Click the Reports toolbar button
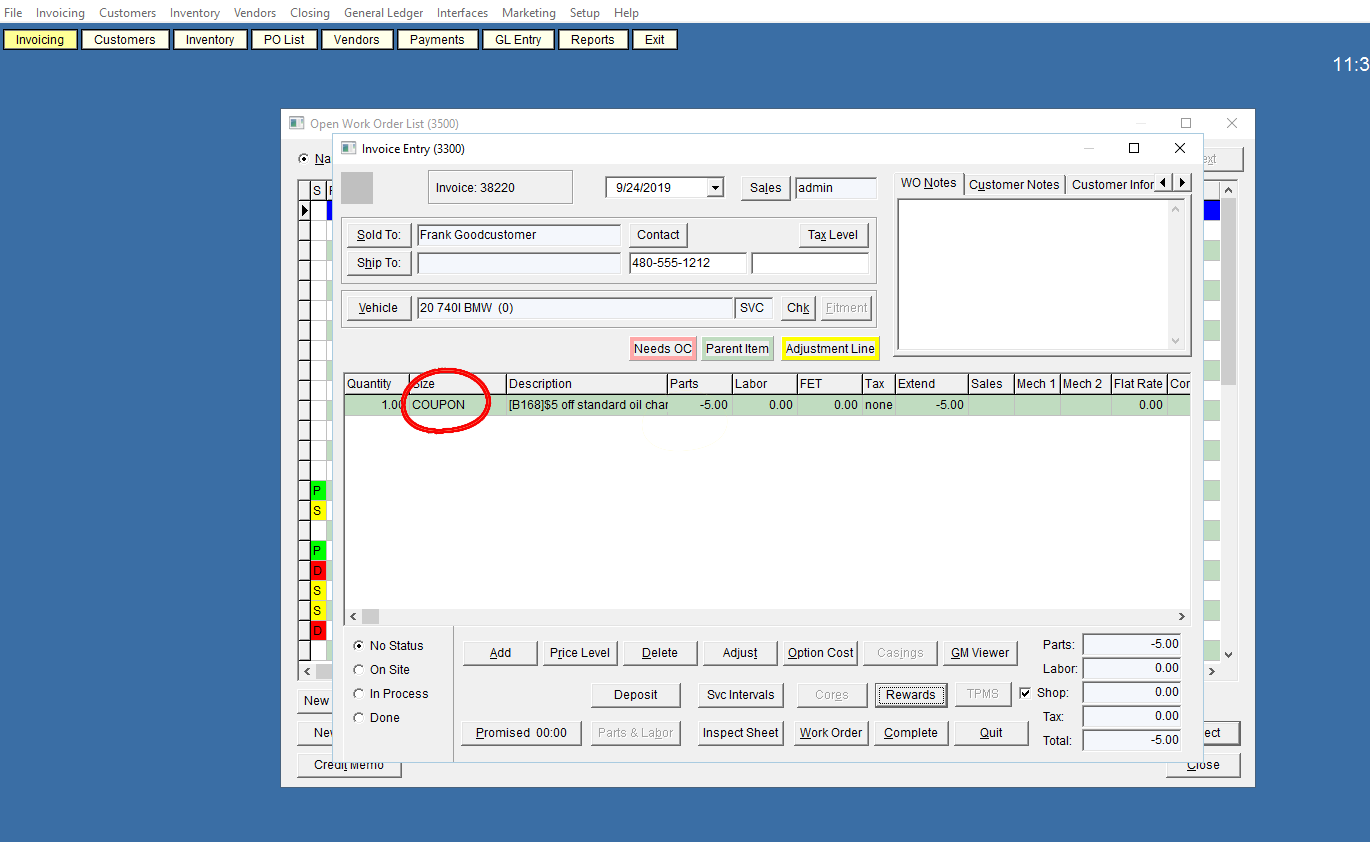Screen dimensions: 1370x842 click(593, 40)
